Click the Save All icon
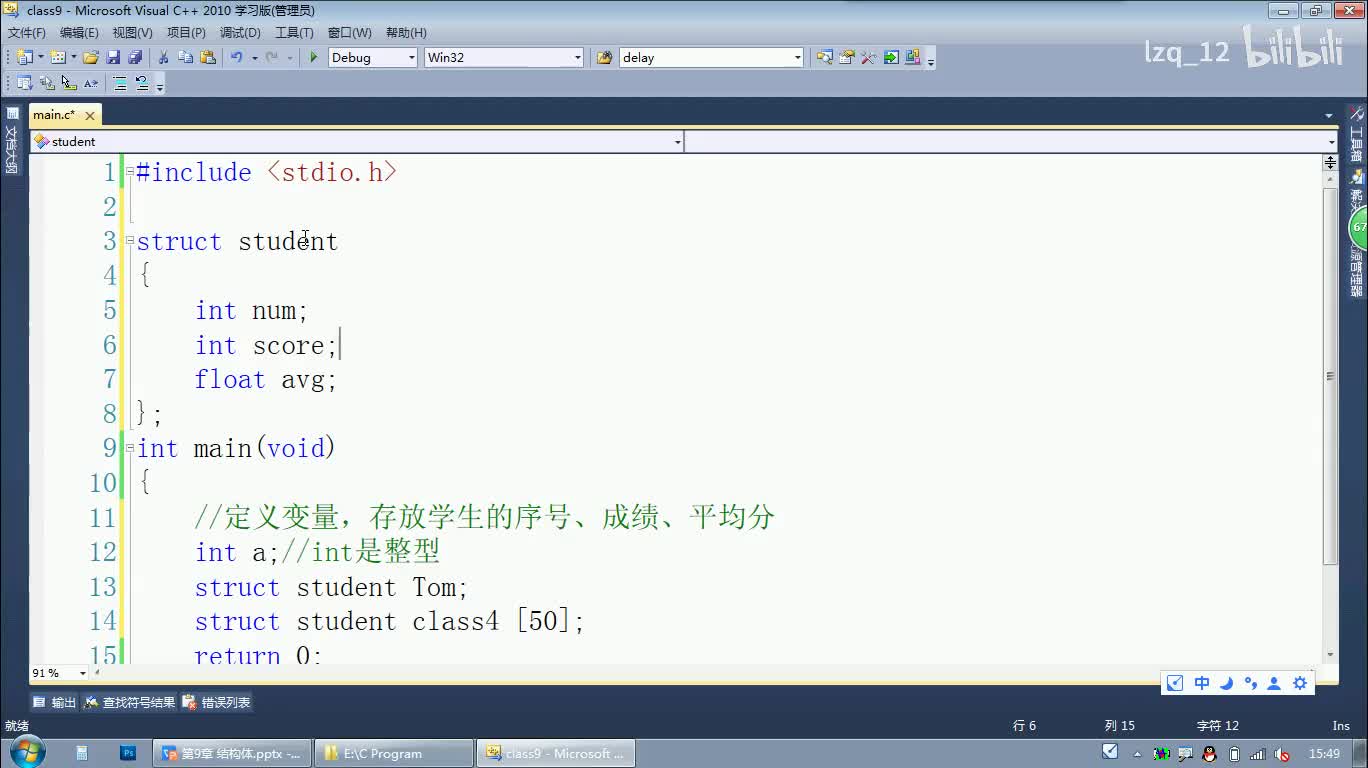 click(134, 58)
